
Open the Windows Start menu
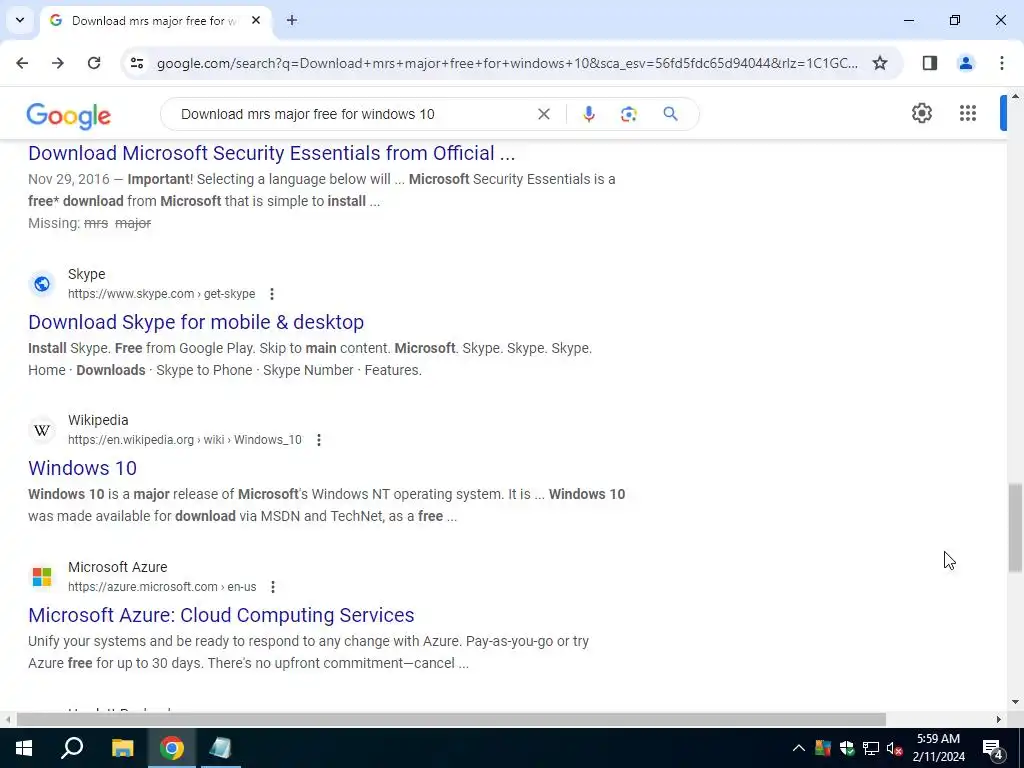pyautogui.click(x=24, y=748)
